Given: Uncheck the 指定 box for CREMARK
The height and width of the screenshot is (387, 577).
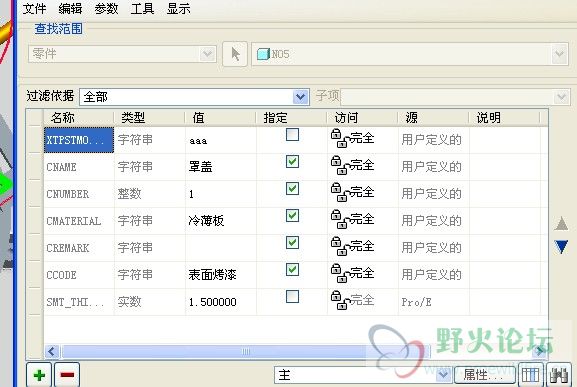Looking at the screenshot, I should tap(292, 242).
